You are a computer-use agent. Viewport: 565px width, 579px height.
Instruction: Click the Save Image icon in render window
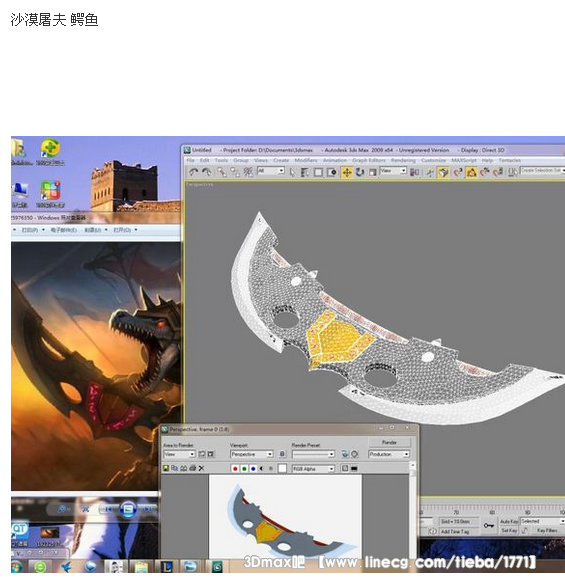point(166,468)
